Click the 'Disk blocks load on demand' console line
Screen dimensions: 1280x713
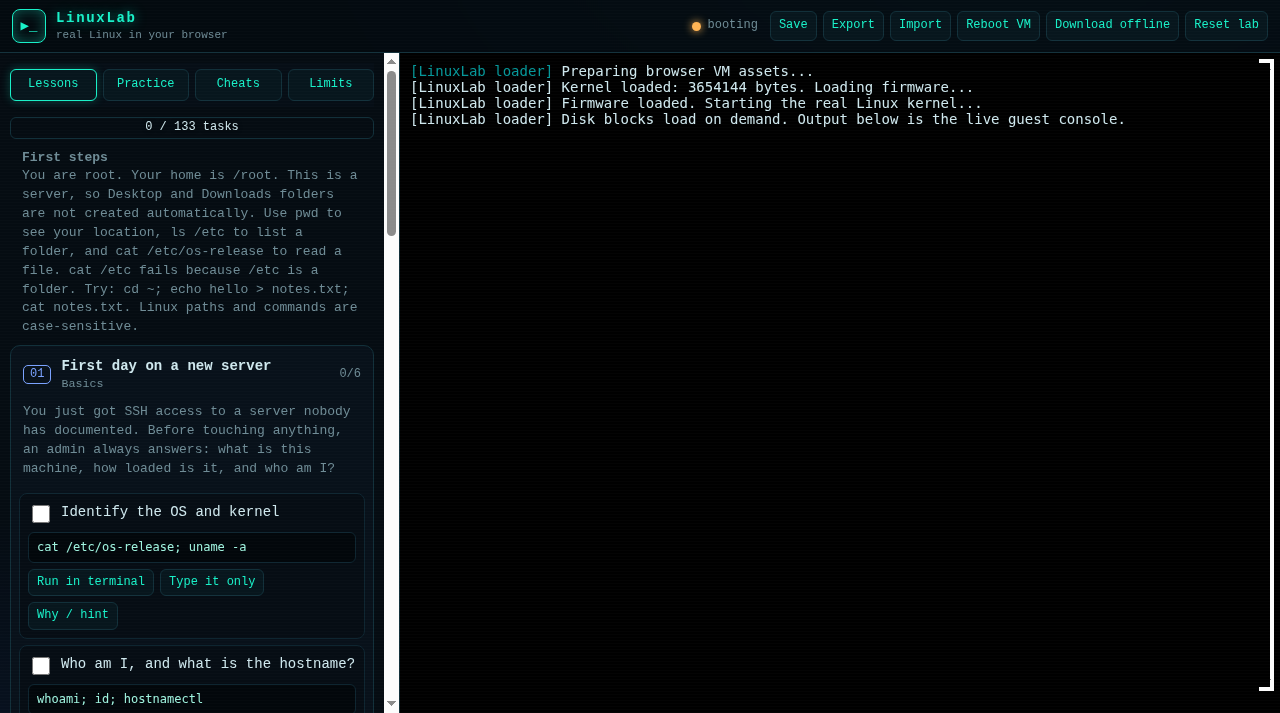768,120
